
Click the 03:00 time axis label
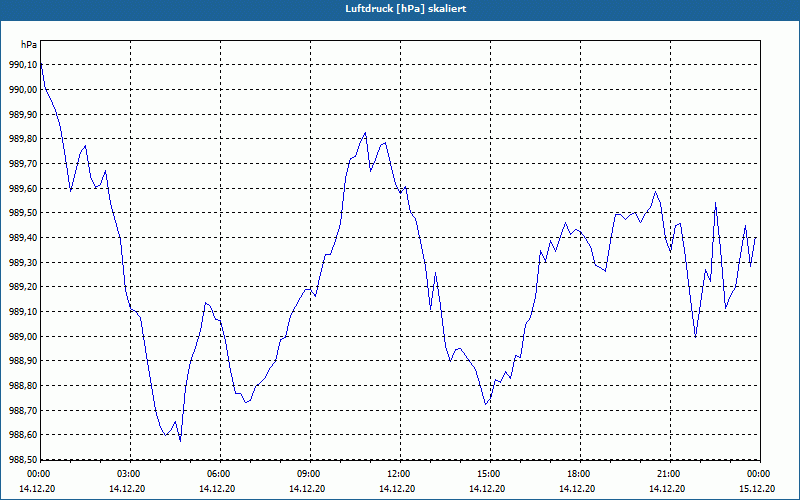(x=130, y=474)
